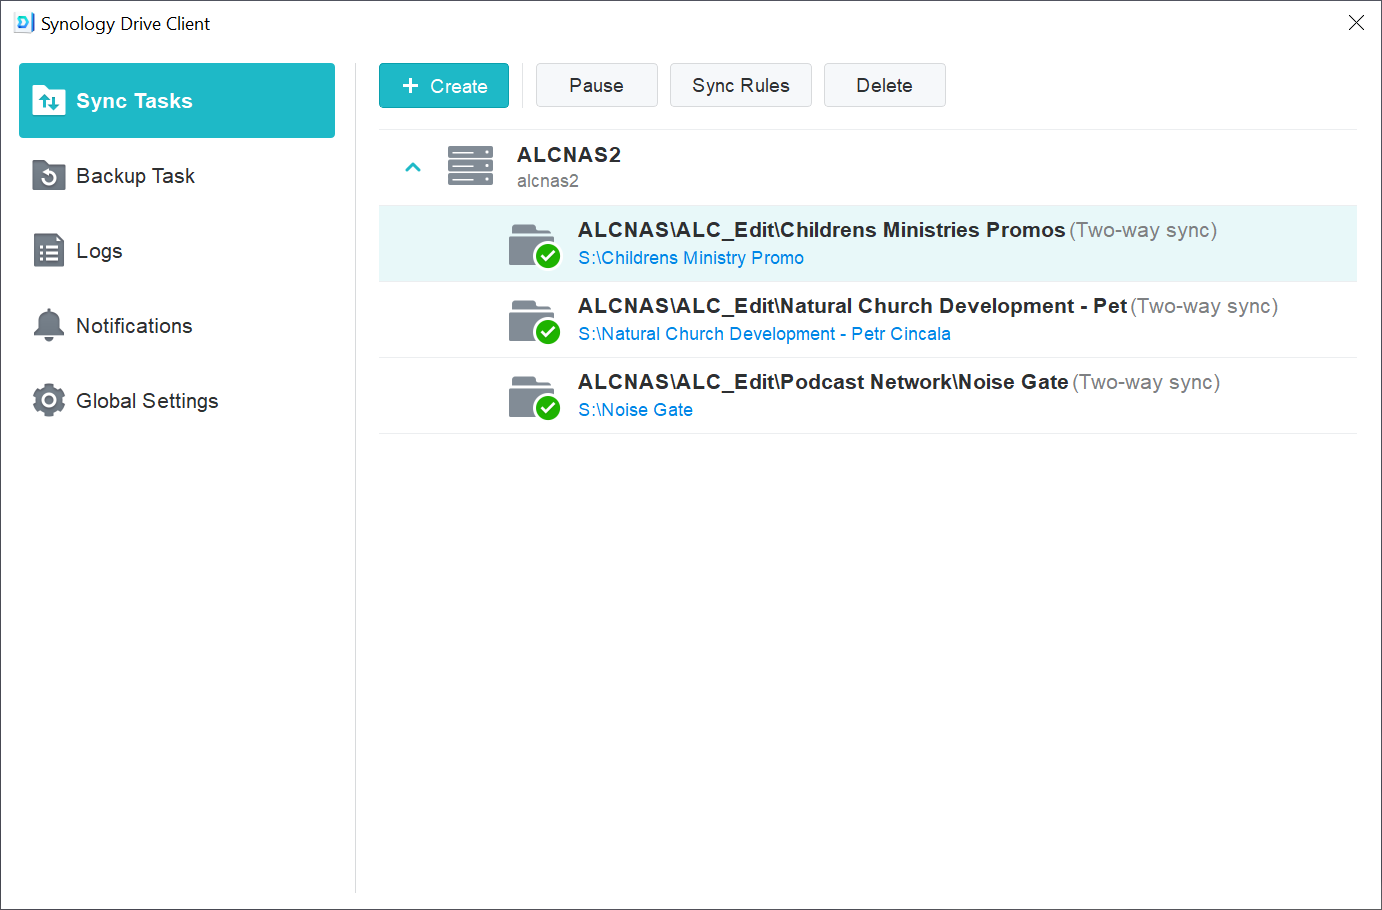The width and height of the screenshot is (1382, 910).
Task: Close the Synology Drive Client window
Action: (x=1356, y=22)
